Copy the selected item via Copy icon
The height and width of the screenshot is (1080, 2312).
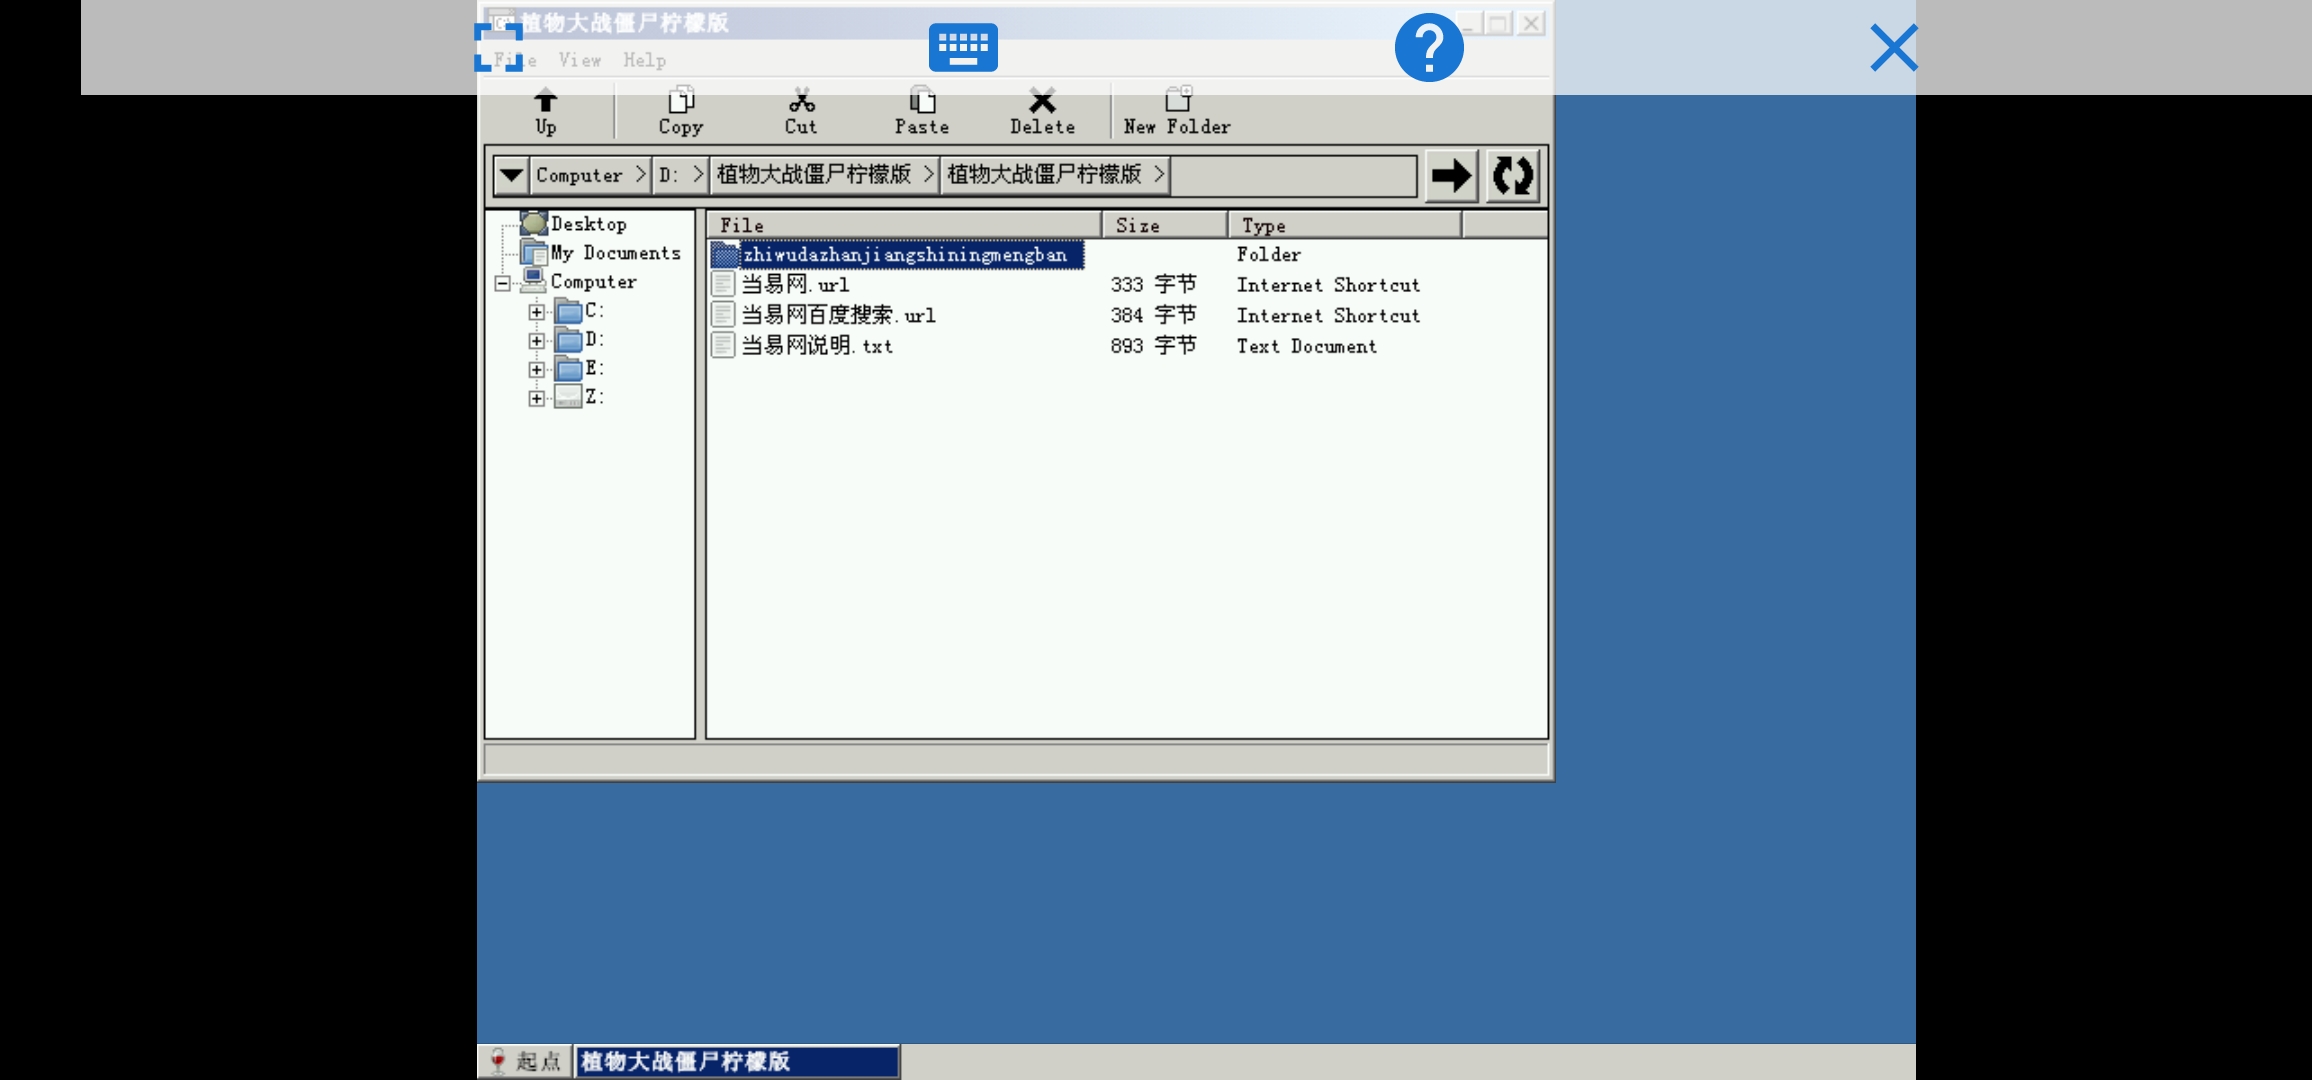(x=681, y=111)
